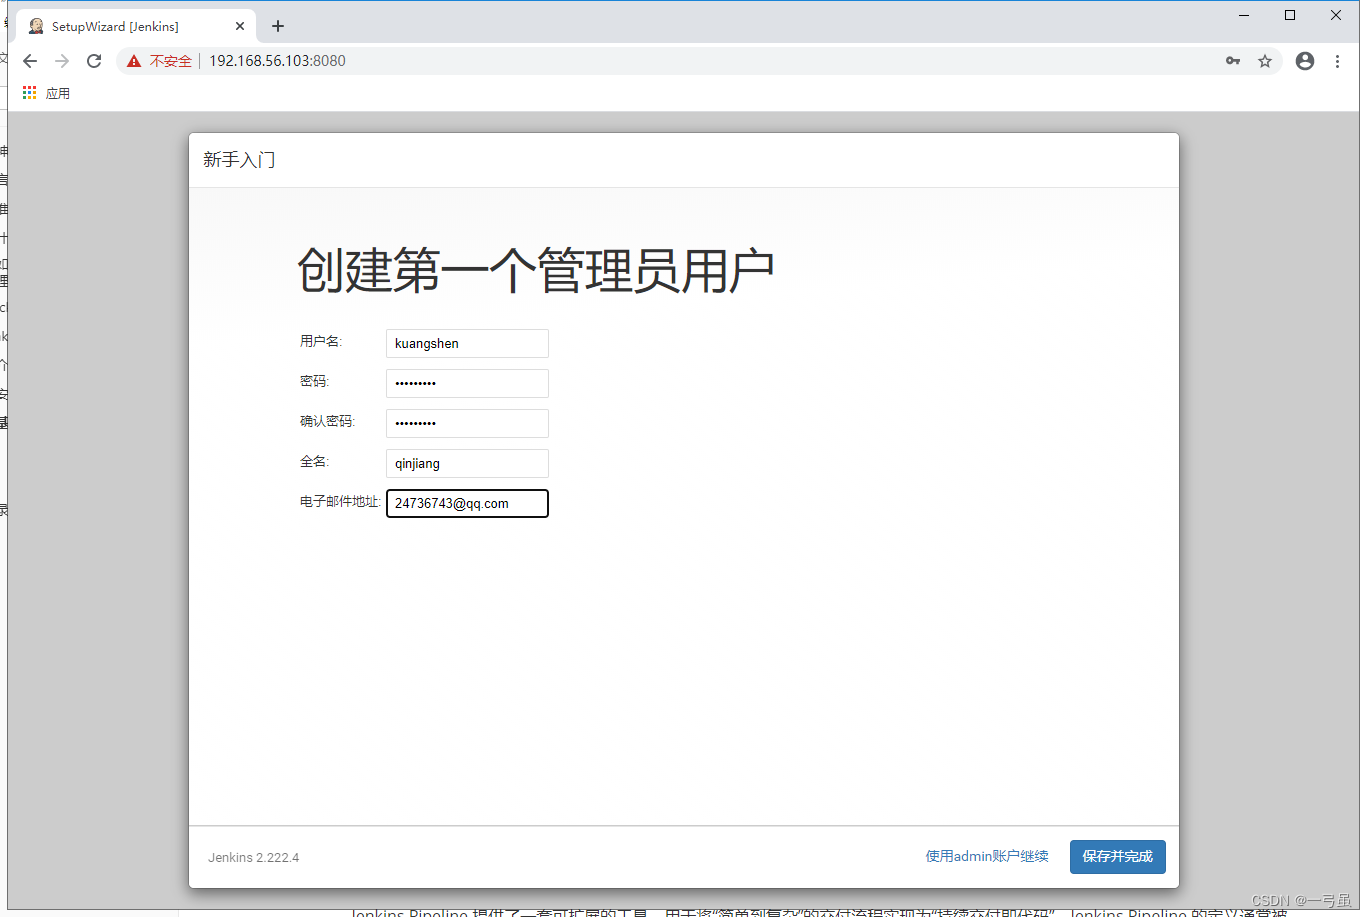This screenshot has height=917, width=1367.
Task: Click the heading 创建第一个管理员用户
Action: tap(536, 270)
